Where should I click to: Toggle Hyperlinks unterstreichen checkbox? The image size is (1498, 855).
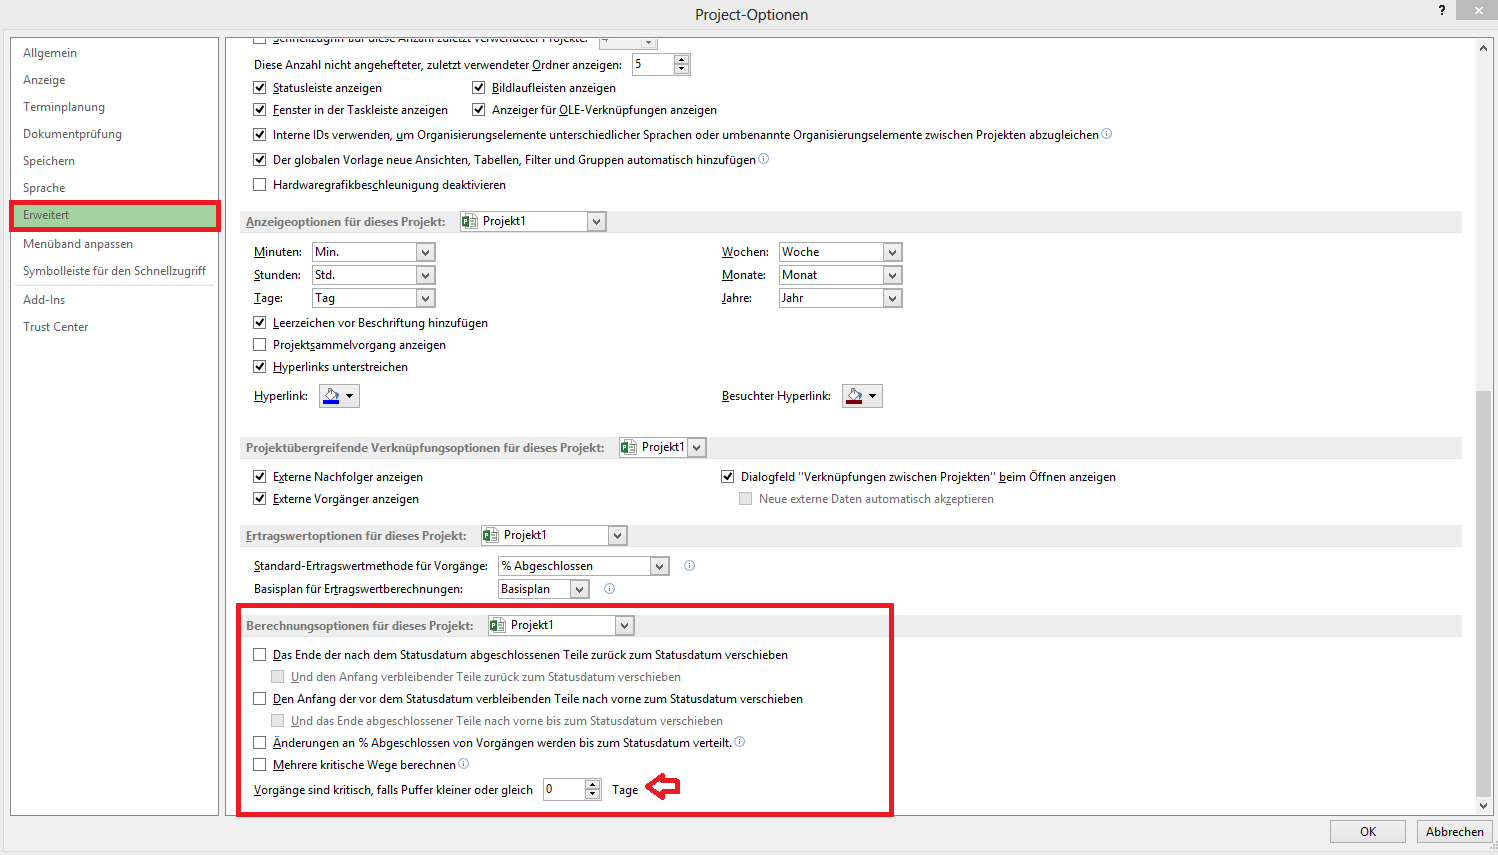(260, 367)
